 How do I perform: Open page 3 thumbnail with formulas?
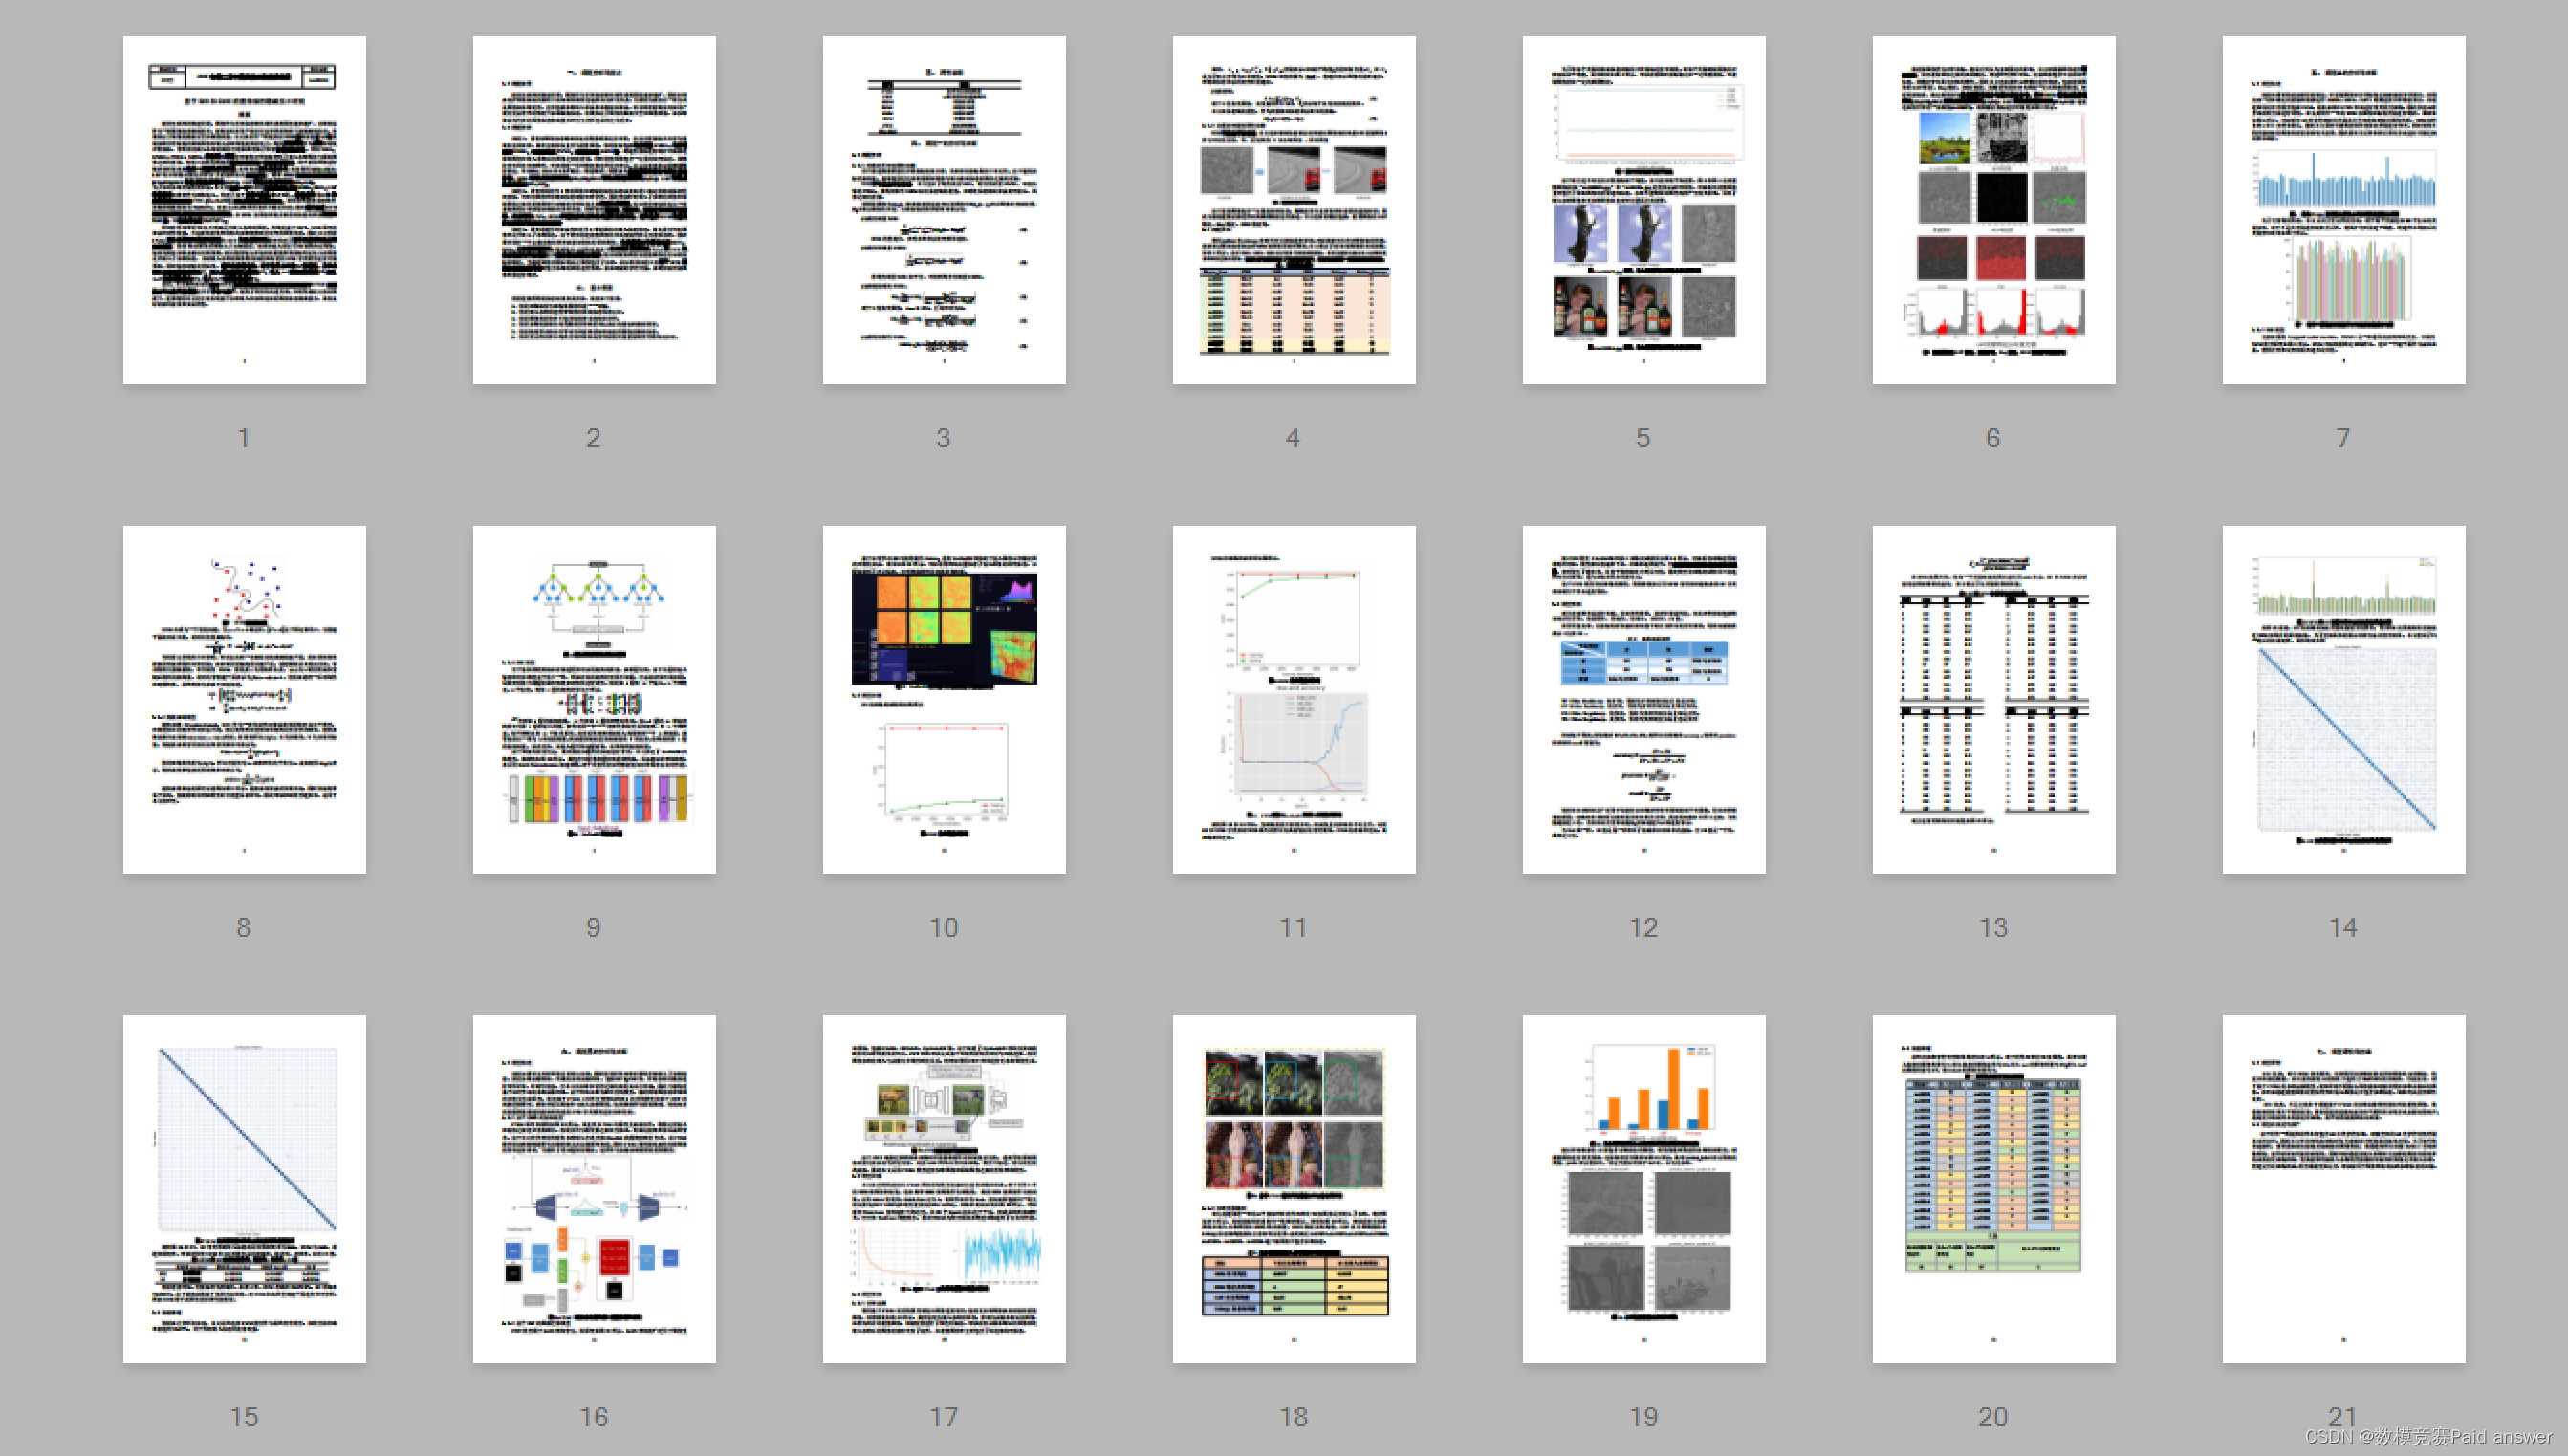coord(944,210)
